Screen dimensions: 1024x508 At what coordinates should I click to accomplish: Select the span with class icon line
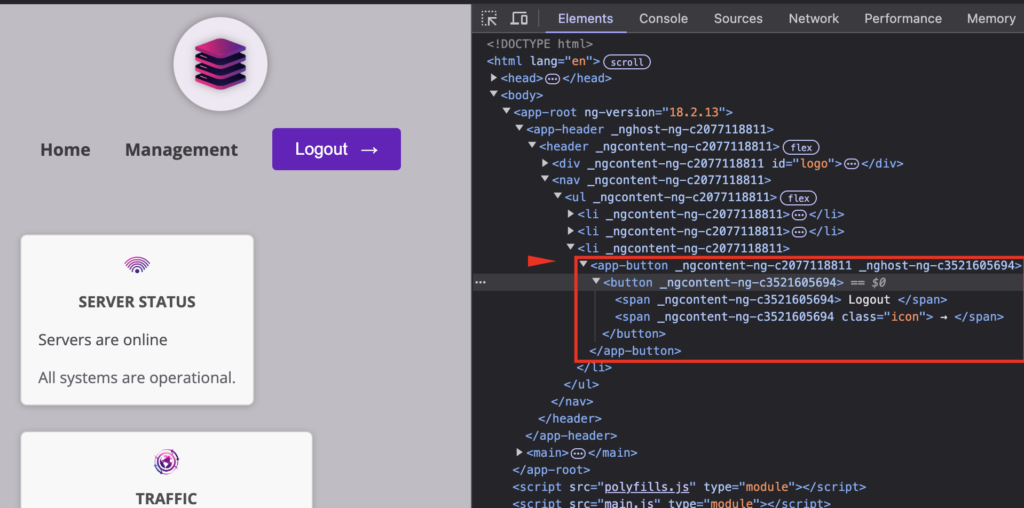808,317
